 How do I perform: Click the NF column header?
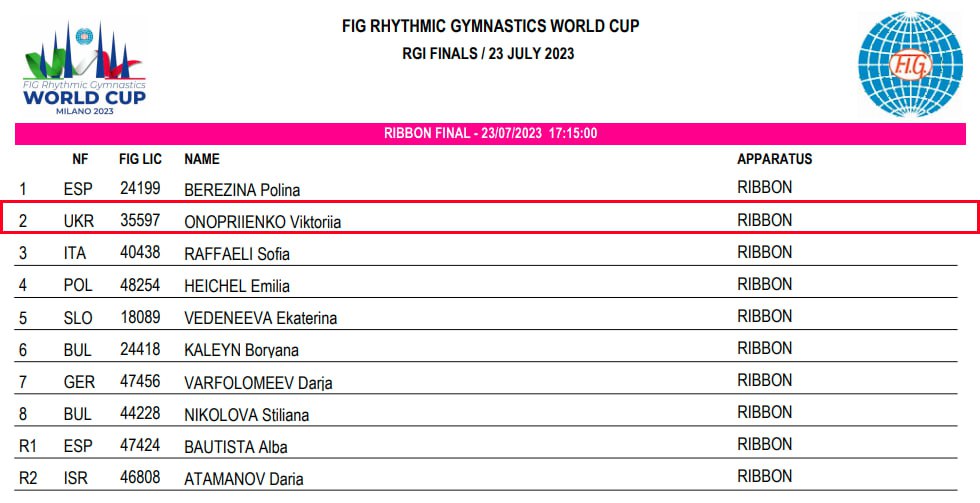(80, 159)
